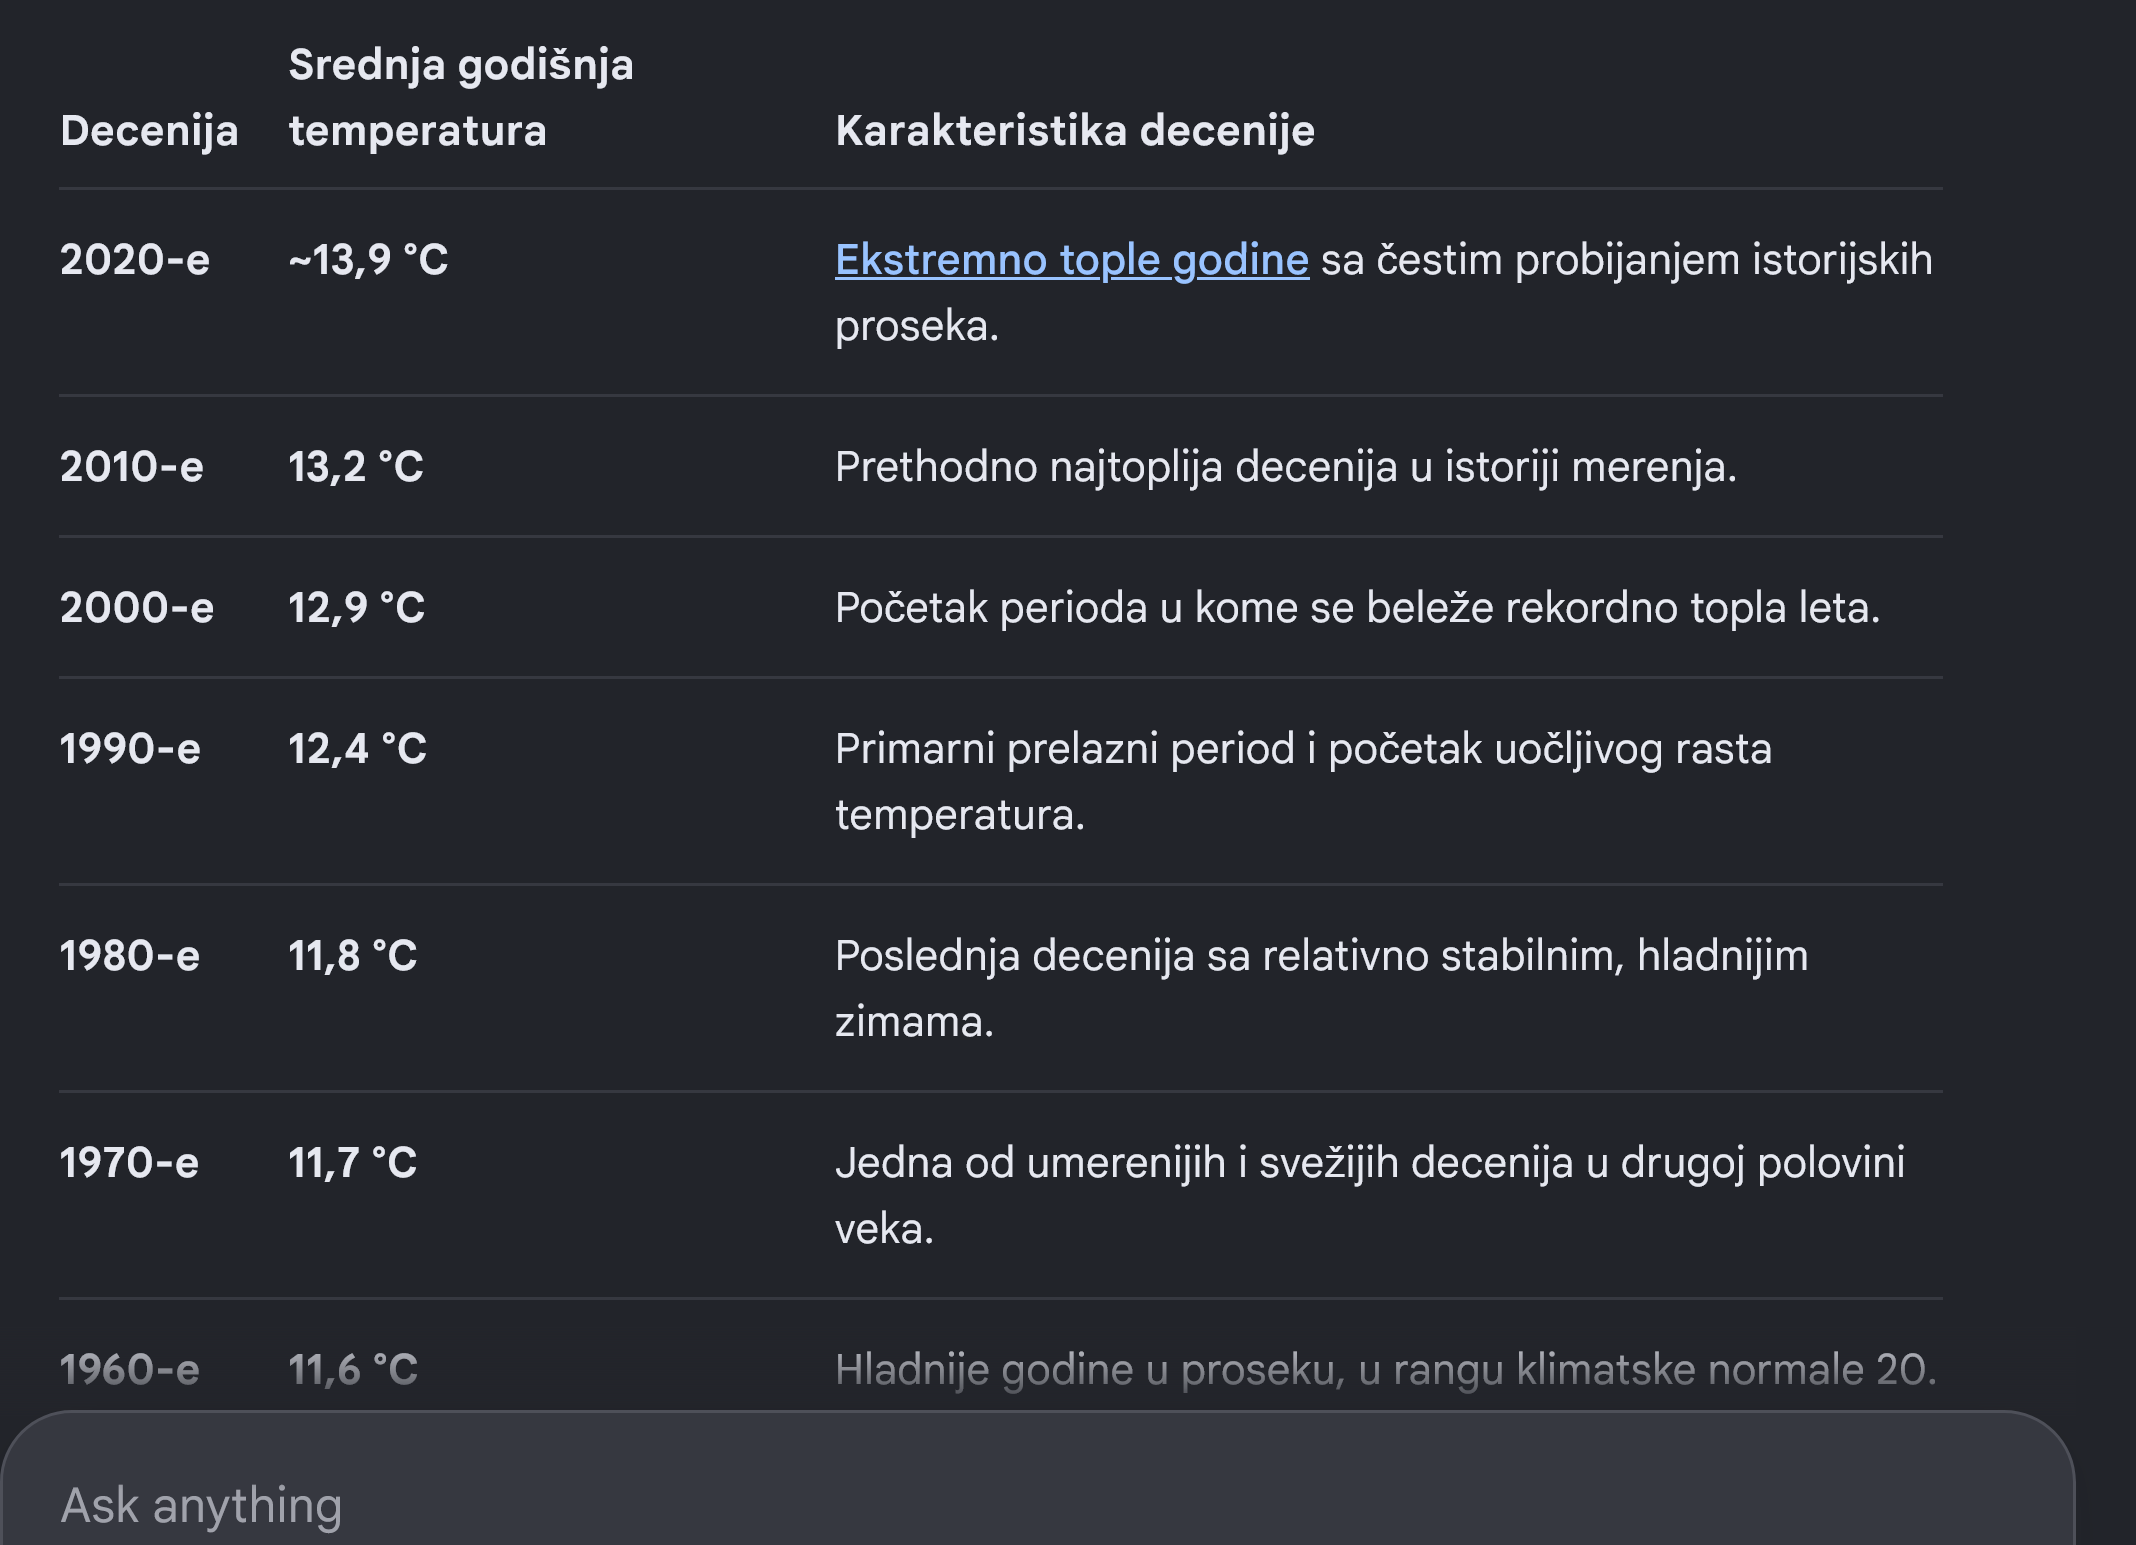This screenshot has height=1545, width=2136.
Task: Click the 11,7 °C temperature value
Action: point(353,1163)
